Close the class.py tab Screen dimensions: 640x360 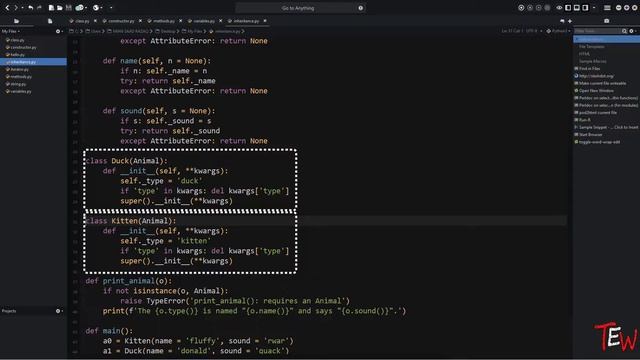[96, 21]
